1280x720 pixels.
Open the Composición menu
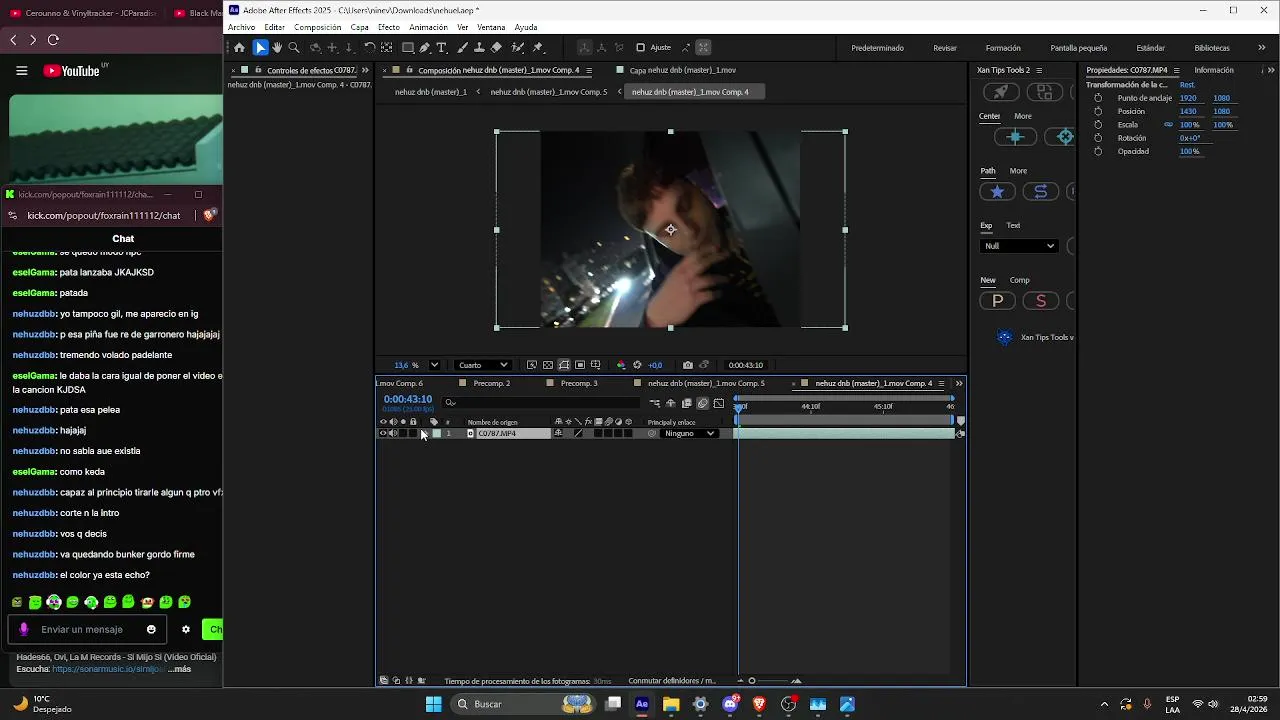317,27
